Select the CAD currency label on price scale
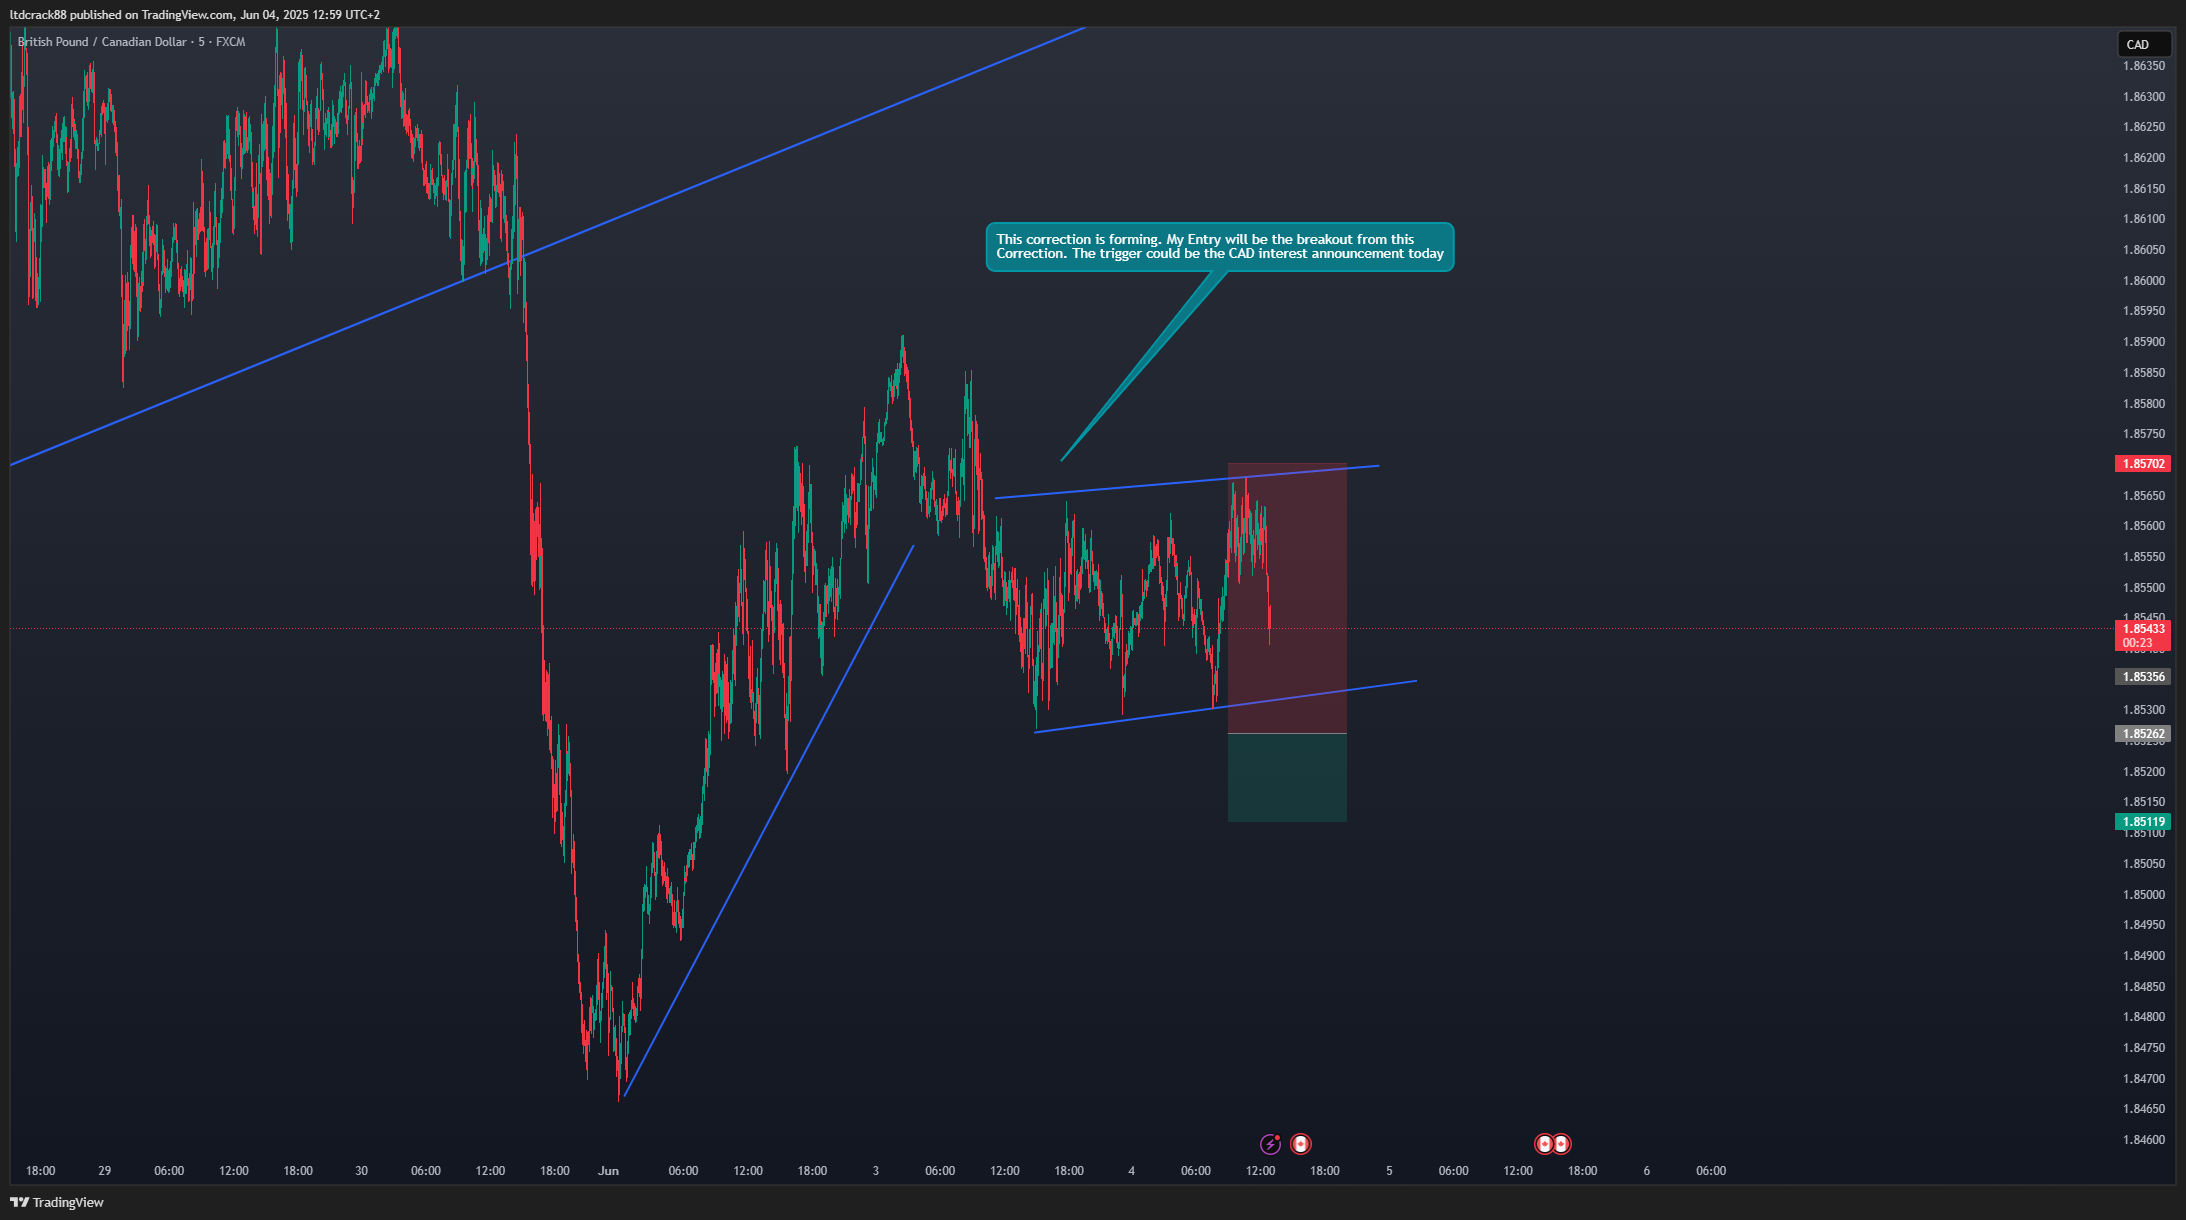This screenshot has height=1220, width=2186. (2144, 44)
